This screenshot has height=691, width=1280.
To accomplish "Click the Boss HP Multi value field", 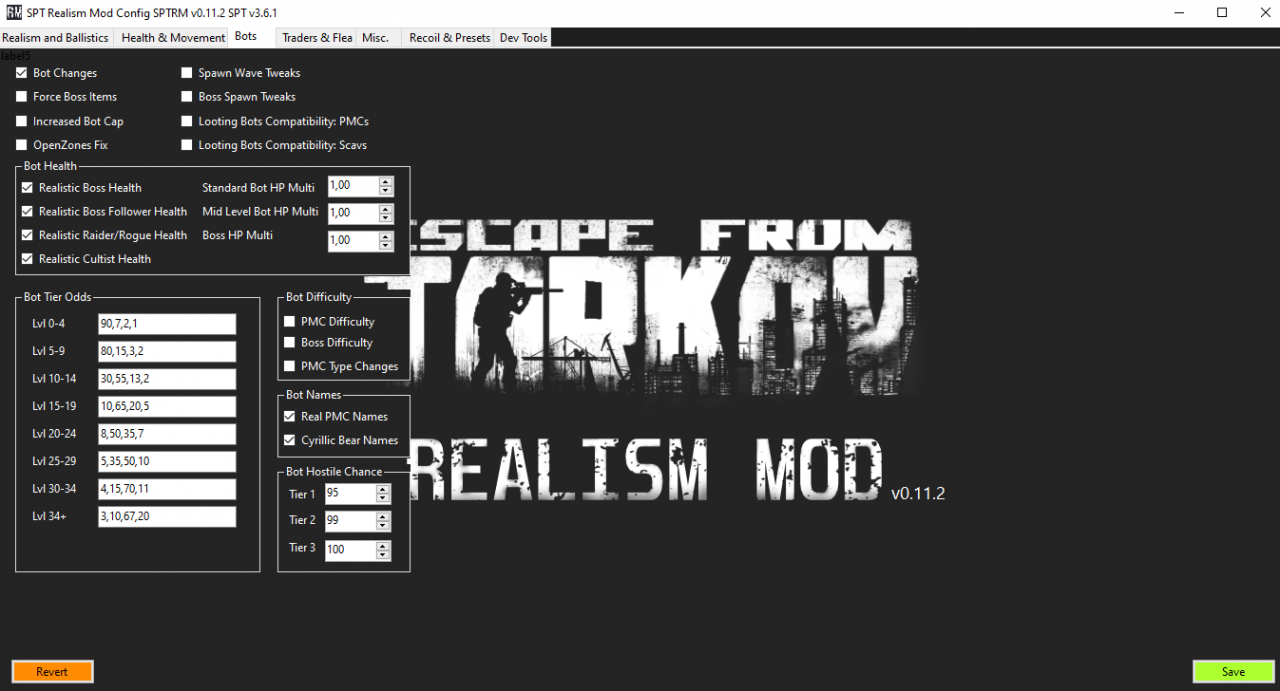I will (353, 240).
